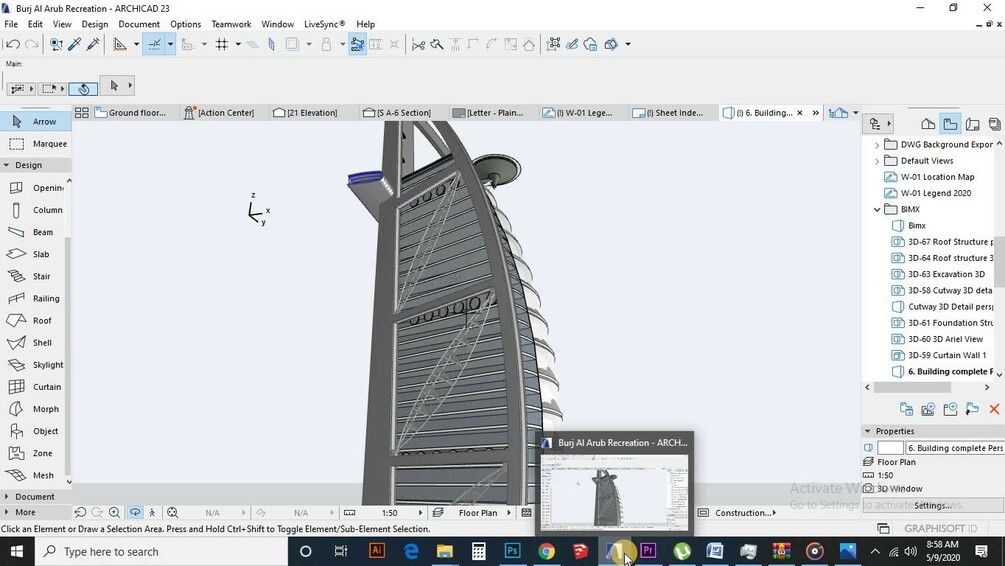This screenshot has height=566, width=1005.
Task: Open the File menu
Action: pos(11,24)
